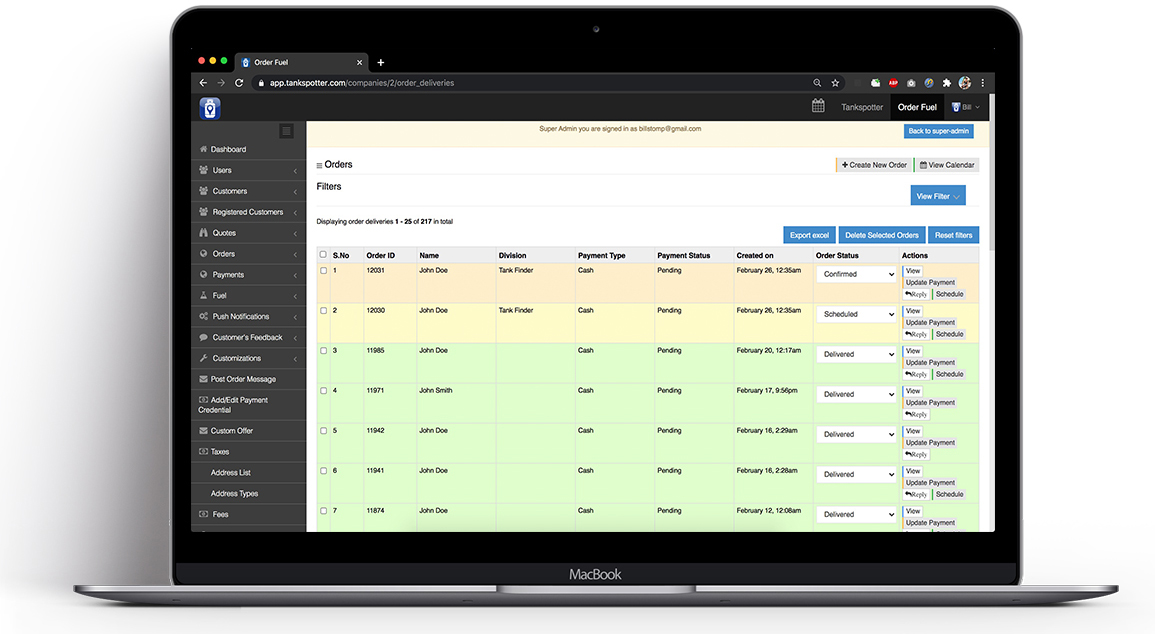This screenshot has height=634, width=1155.
Task: Open new browser tab with plus icon
Action: pos(380,63)
